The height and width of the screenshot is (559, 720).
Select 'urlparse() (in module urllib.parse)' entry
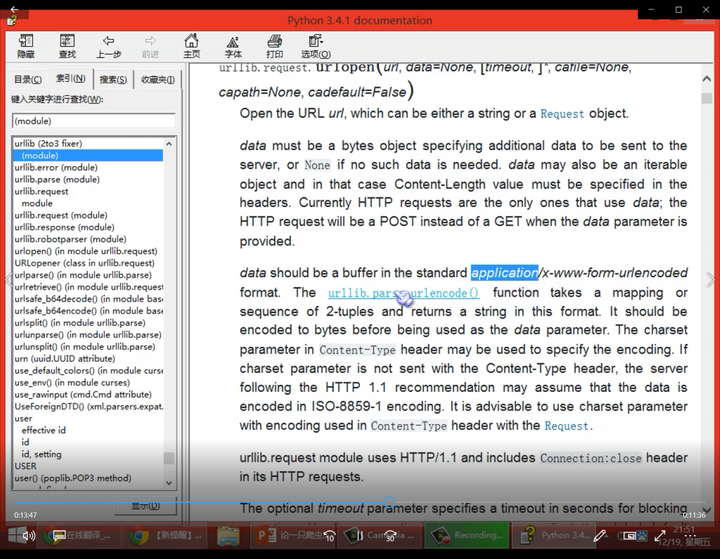(83, 275)
